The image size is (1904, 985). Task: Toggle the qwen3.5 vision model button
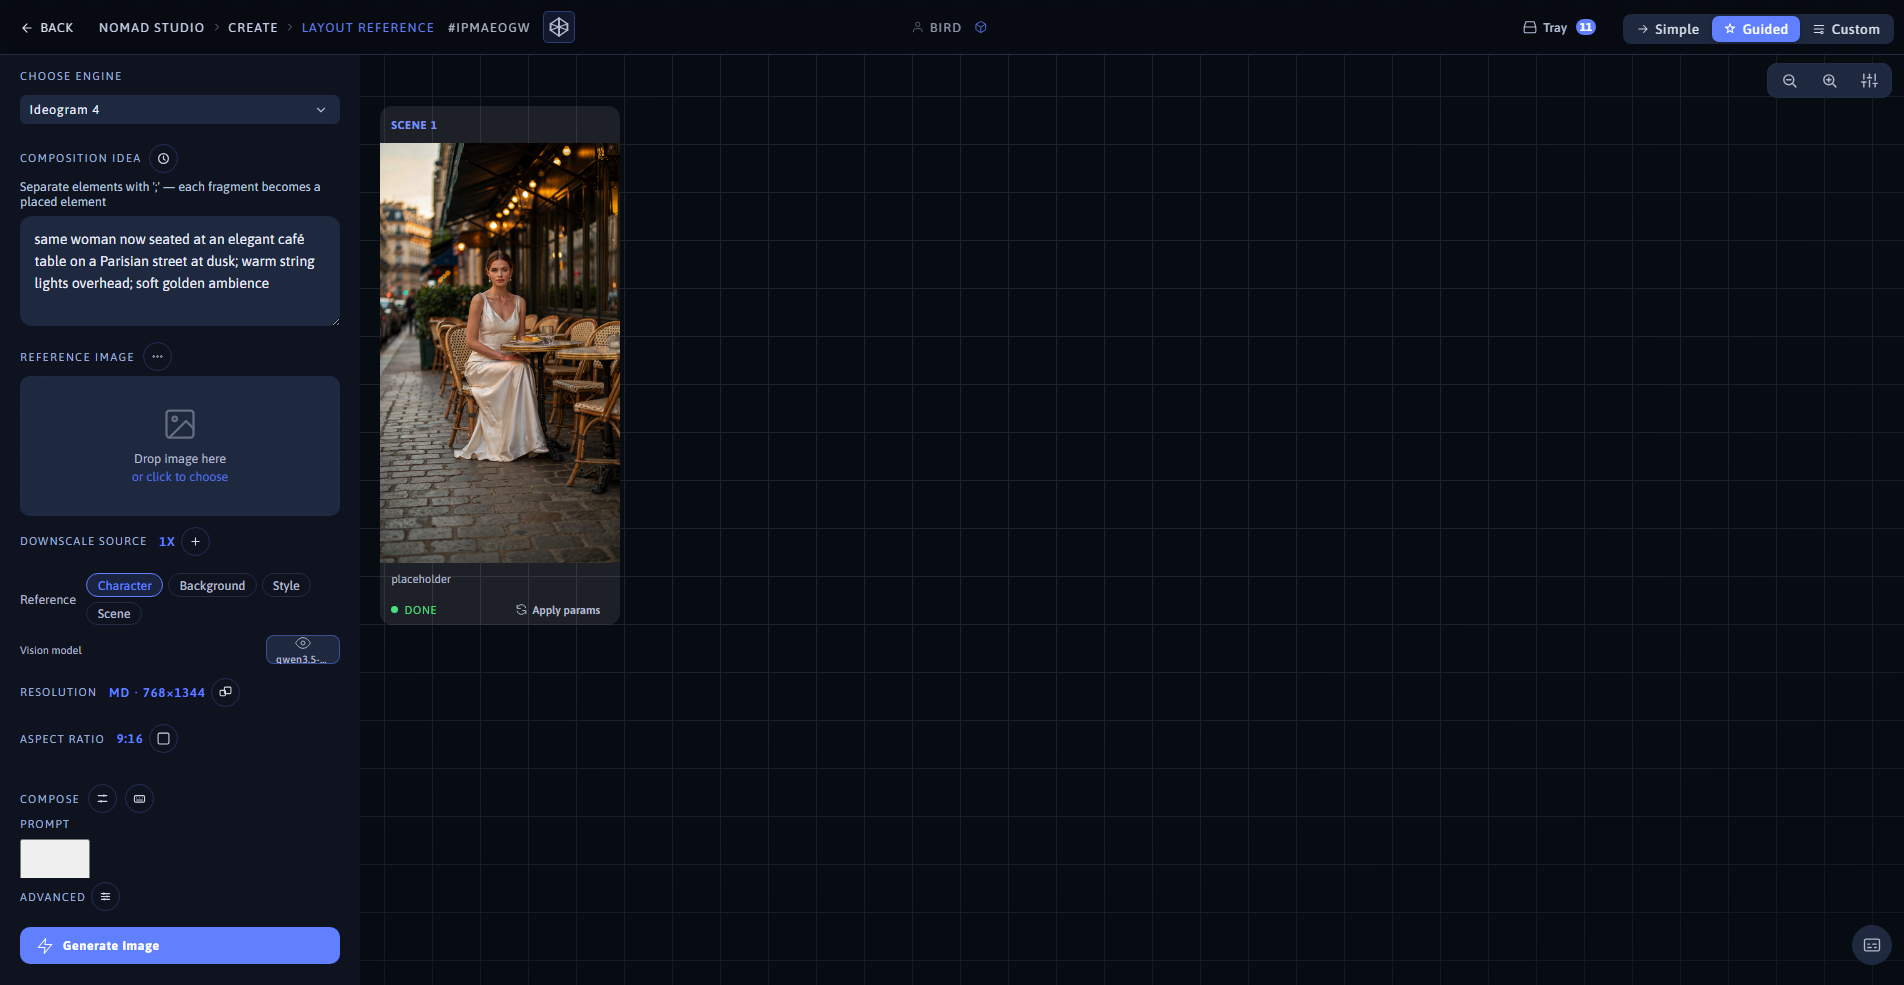303,650
